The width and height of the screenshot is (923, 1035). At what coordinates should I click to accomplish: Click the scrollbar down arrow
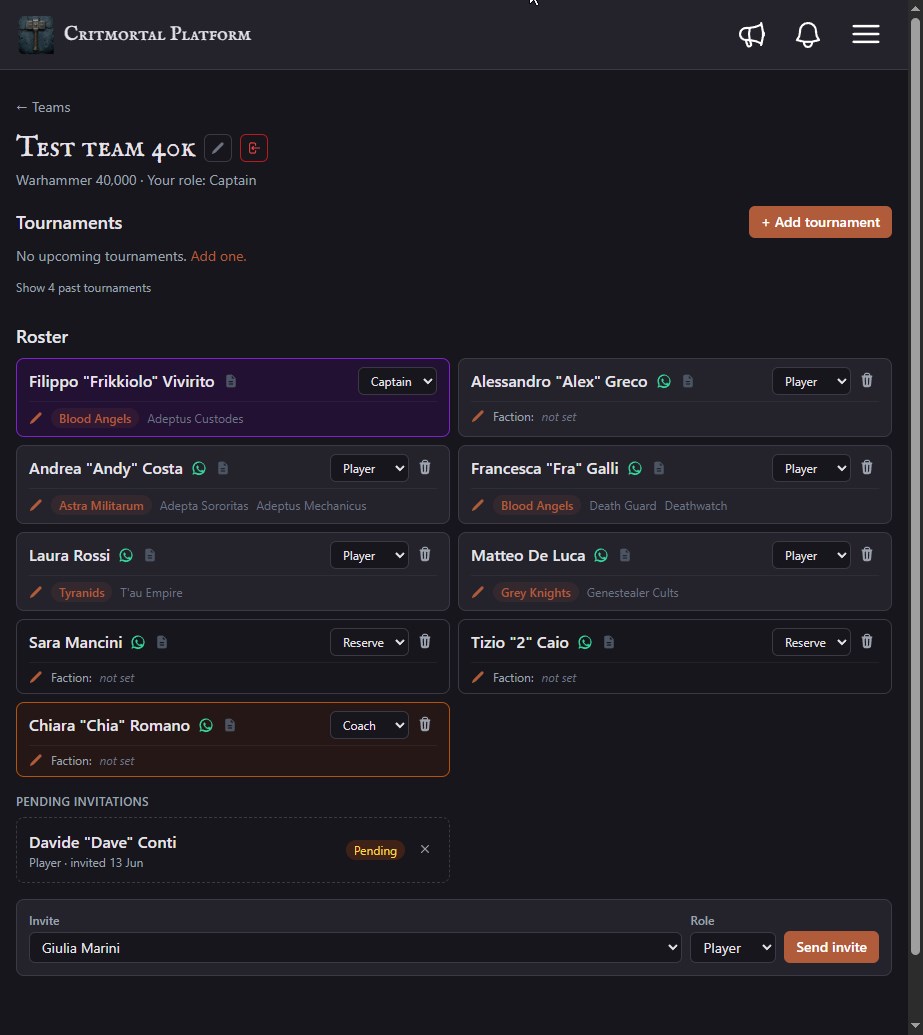(x=915, y=1027)
